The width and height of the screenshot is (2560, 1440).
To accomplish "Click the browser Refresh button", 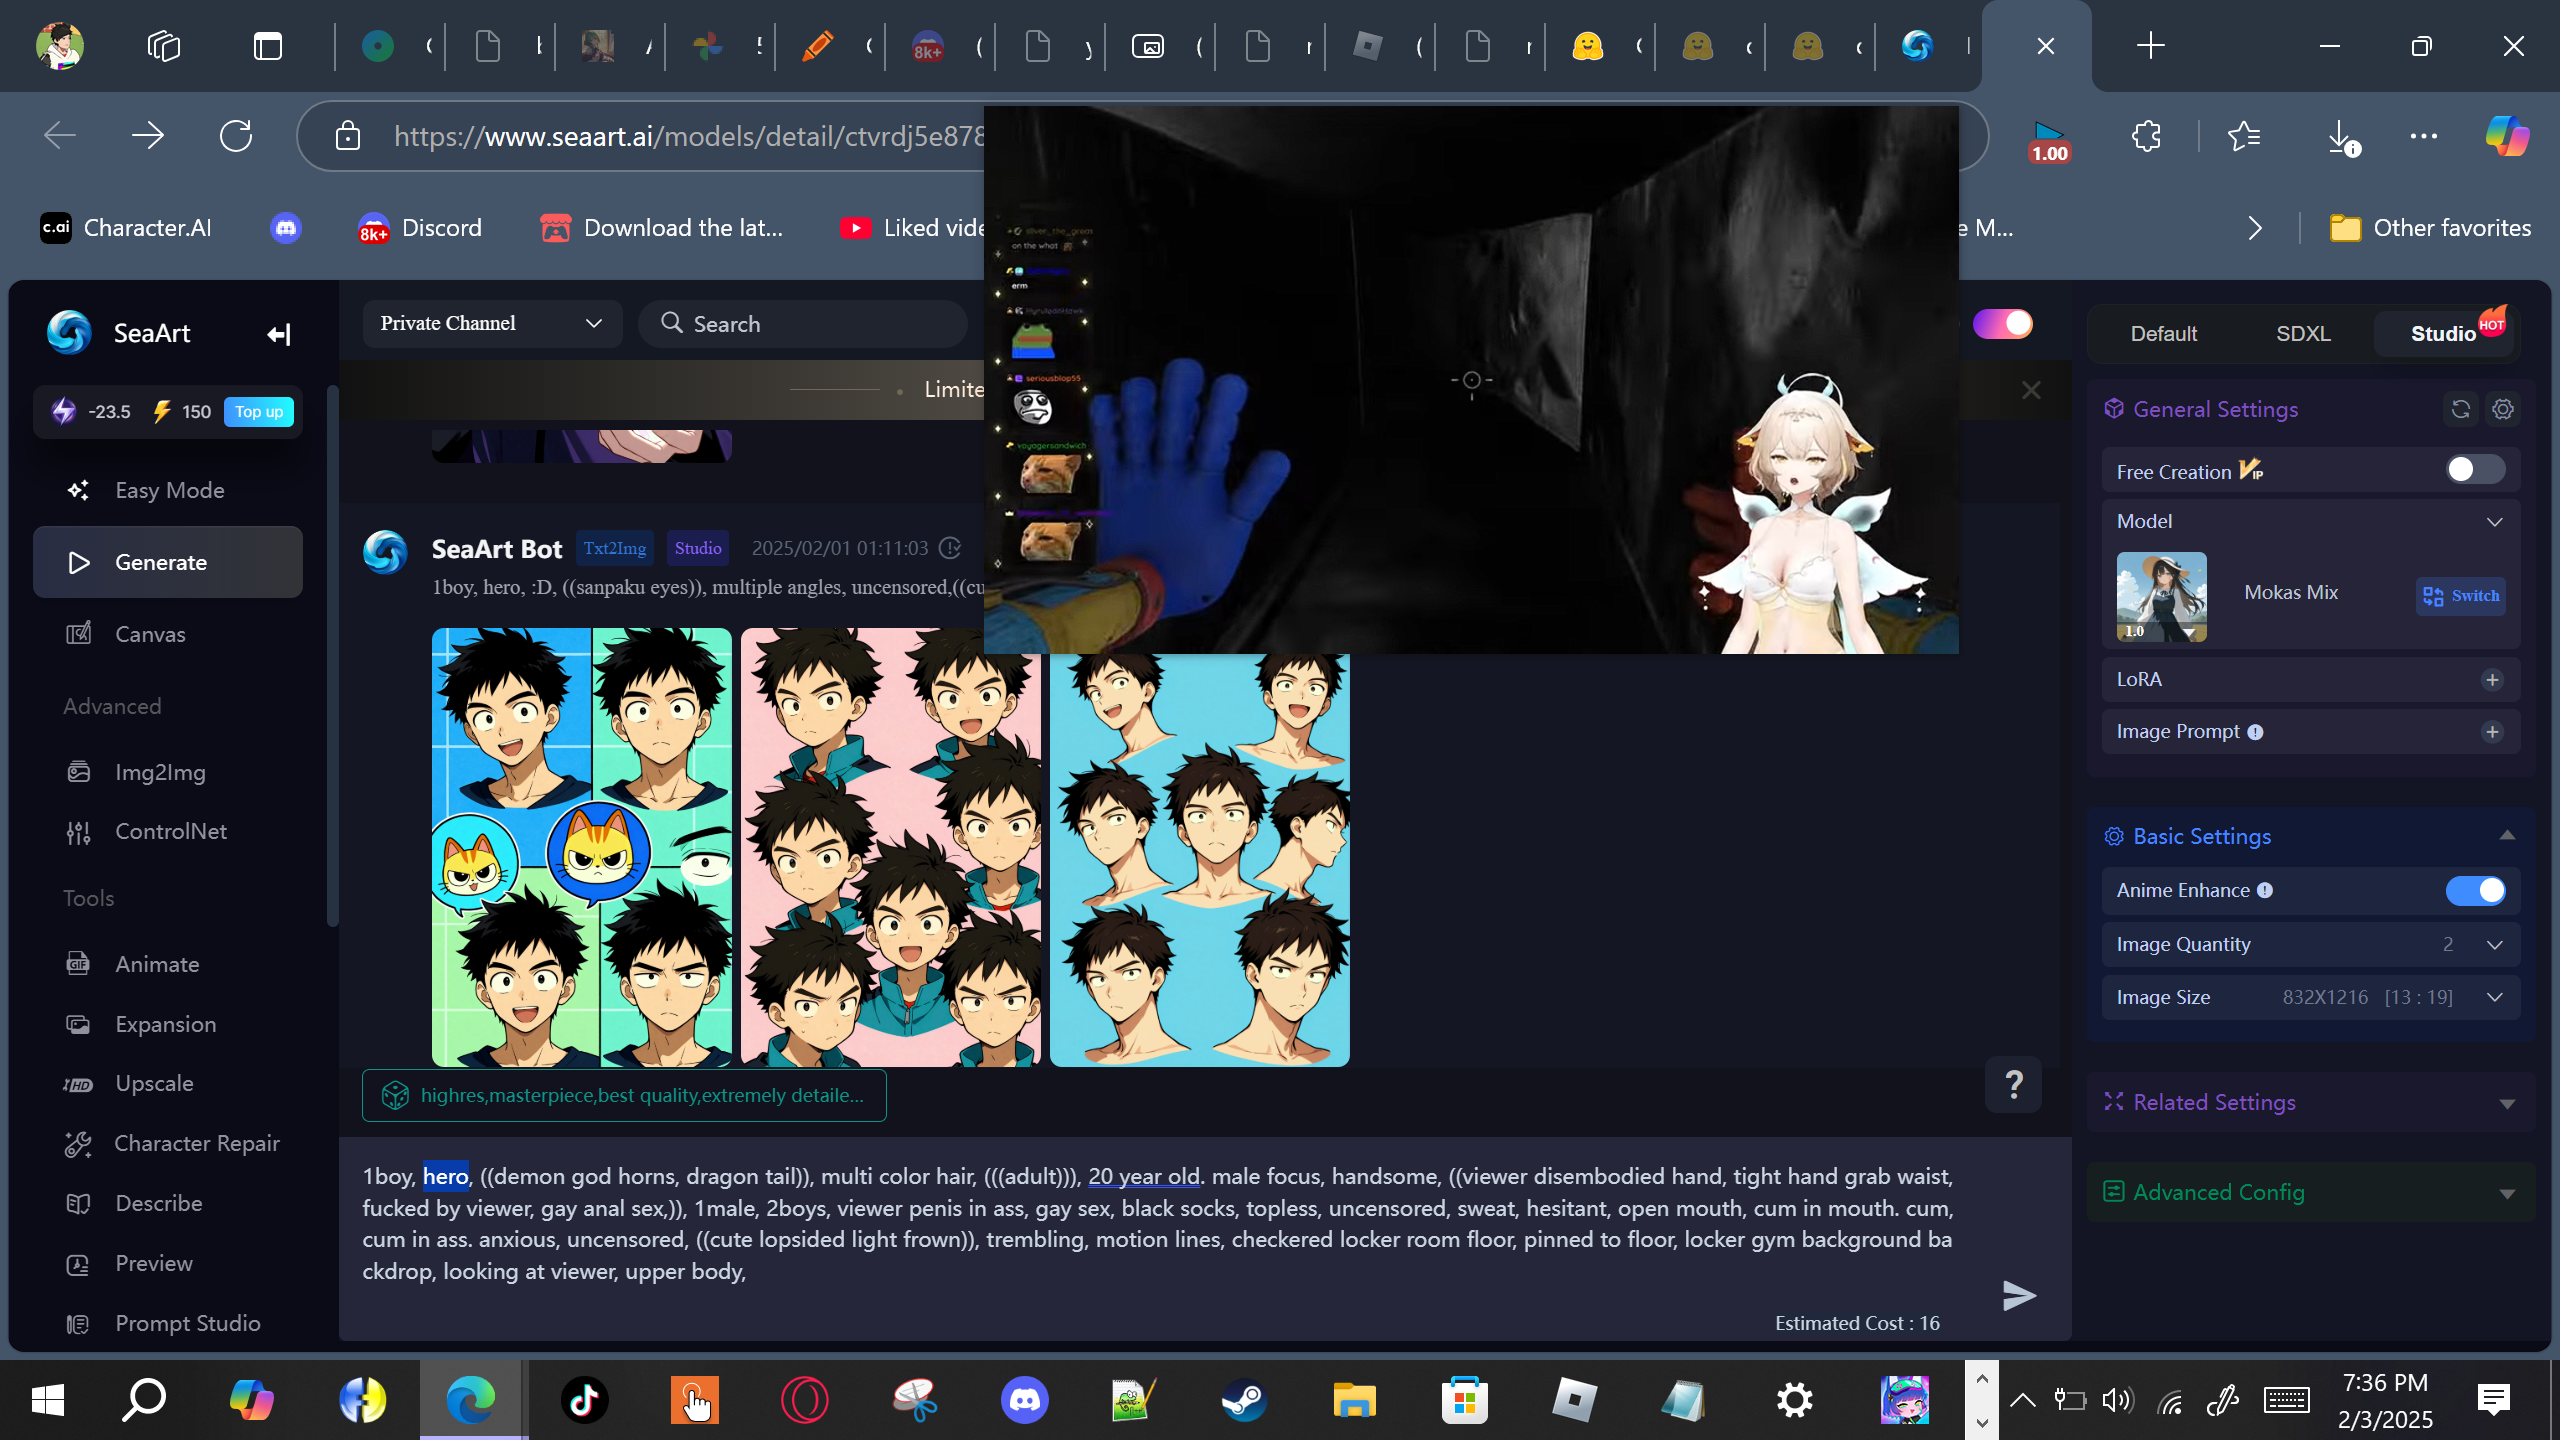I will click(236, 136).
